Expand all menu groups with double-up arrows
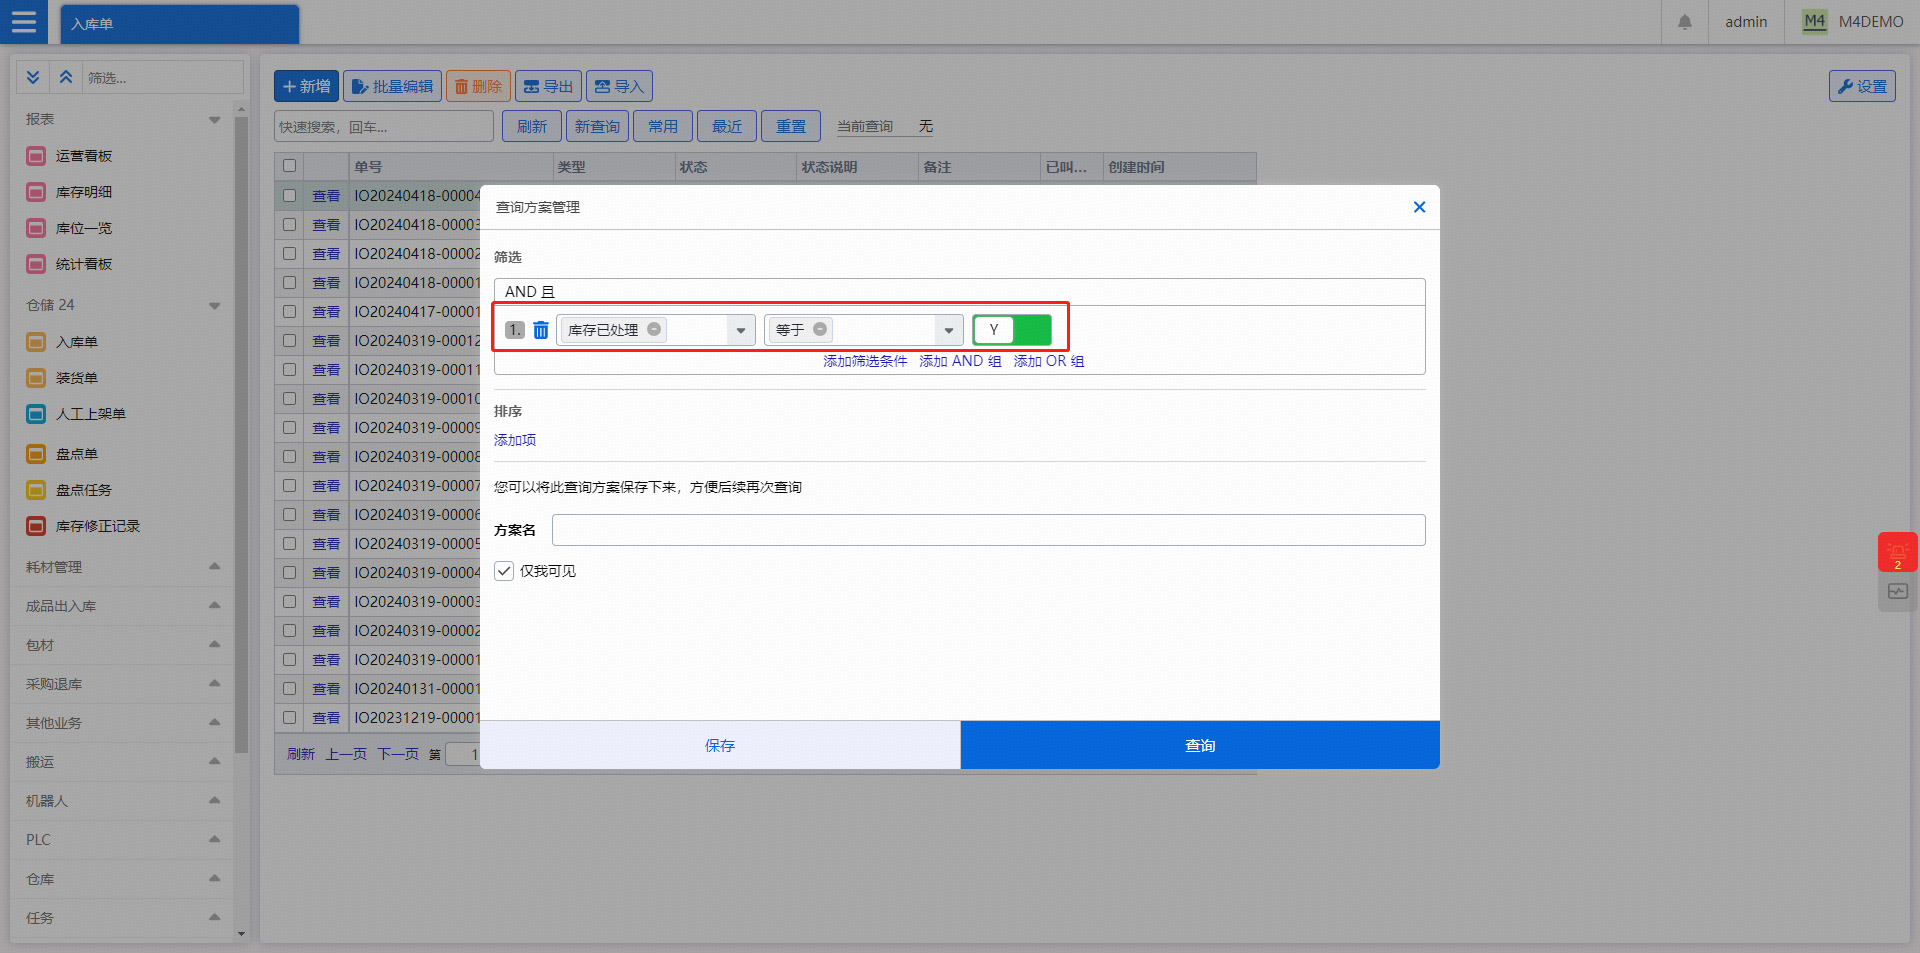 pos(66,77)
